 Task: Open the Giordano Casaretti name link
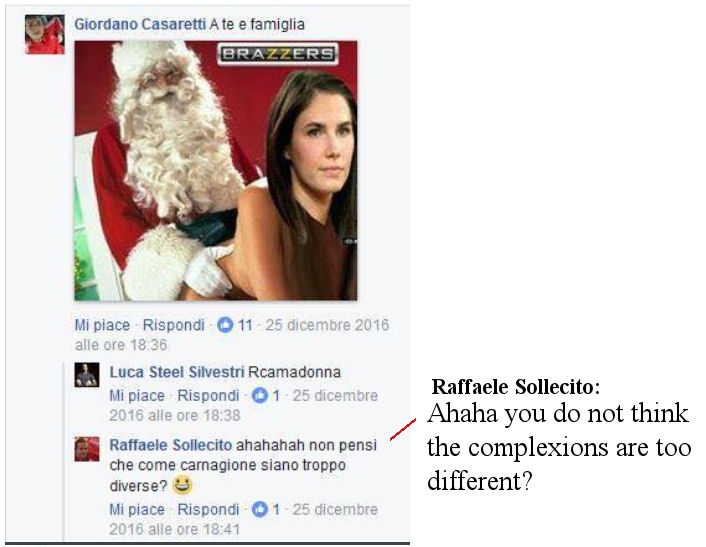[140, 24]
